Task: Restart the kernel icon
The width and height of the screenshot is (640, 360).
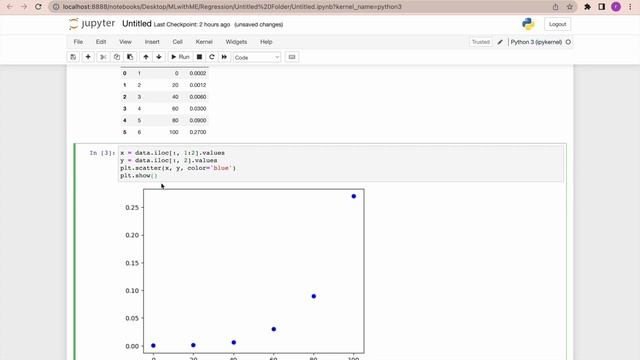Action: click(211, 57)
